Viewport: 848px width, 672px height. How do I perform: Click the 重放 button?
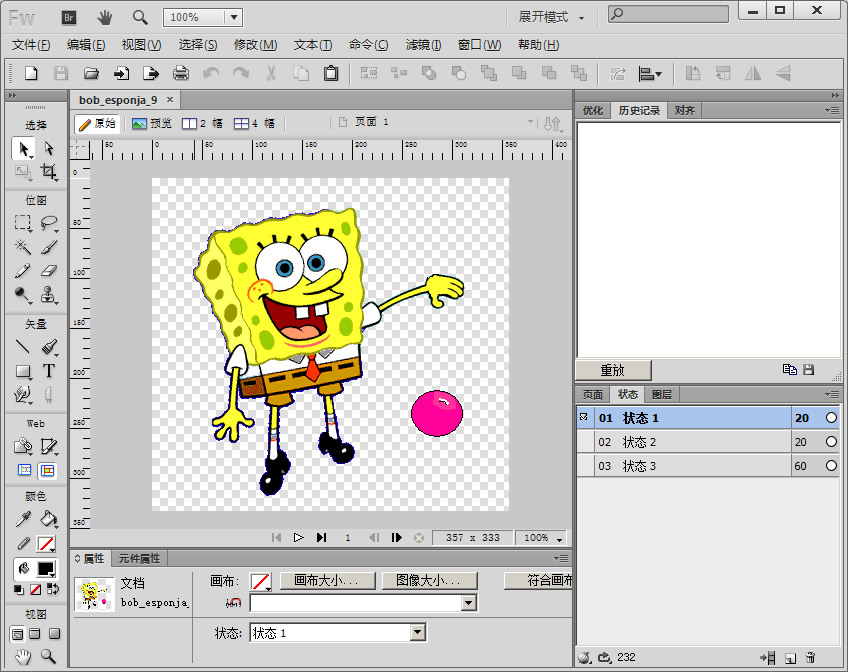click(613, 370)
